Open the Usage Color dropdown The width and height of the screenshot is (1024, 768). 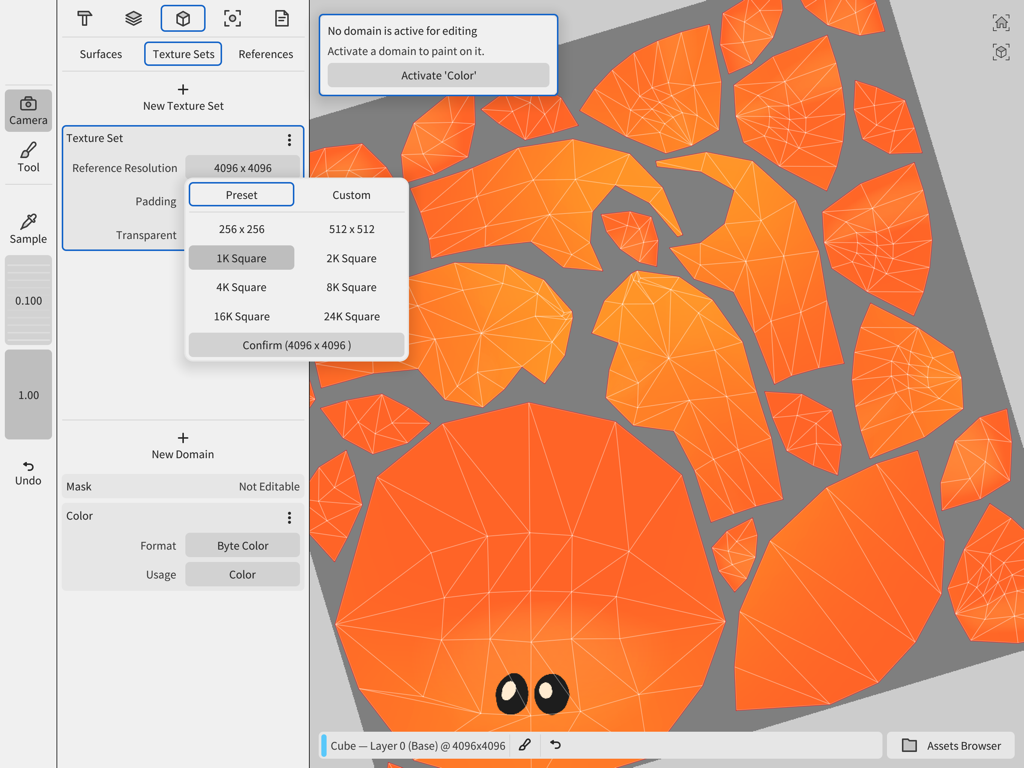(x=242, y=574)
